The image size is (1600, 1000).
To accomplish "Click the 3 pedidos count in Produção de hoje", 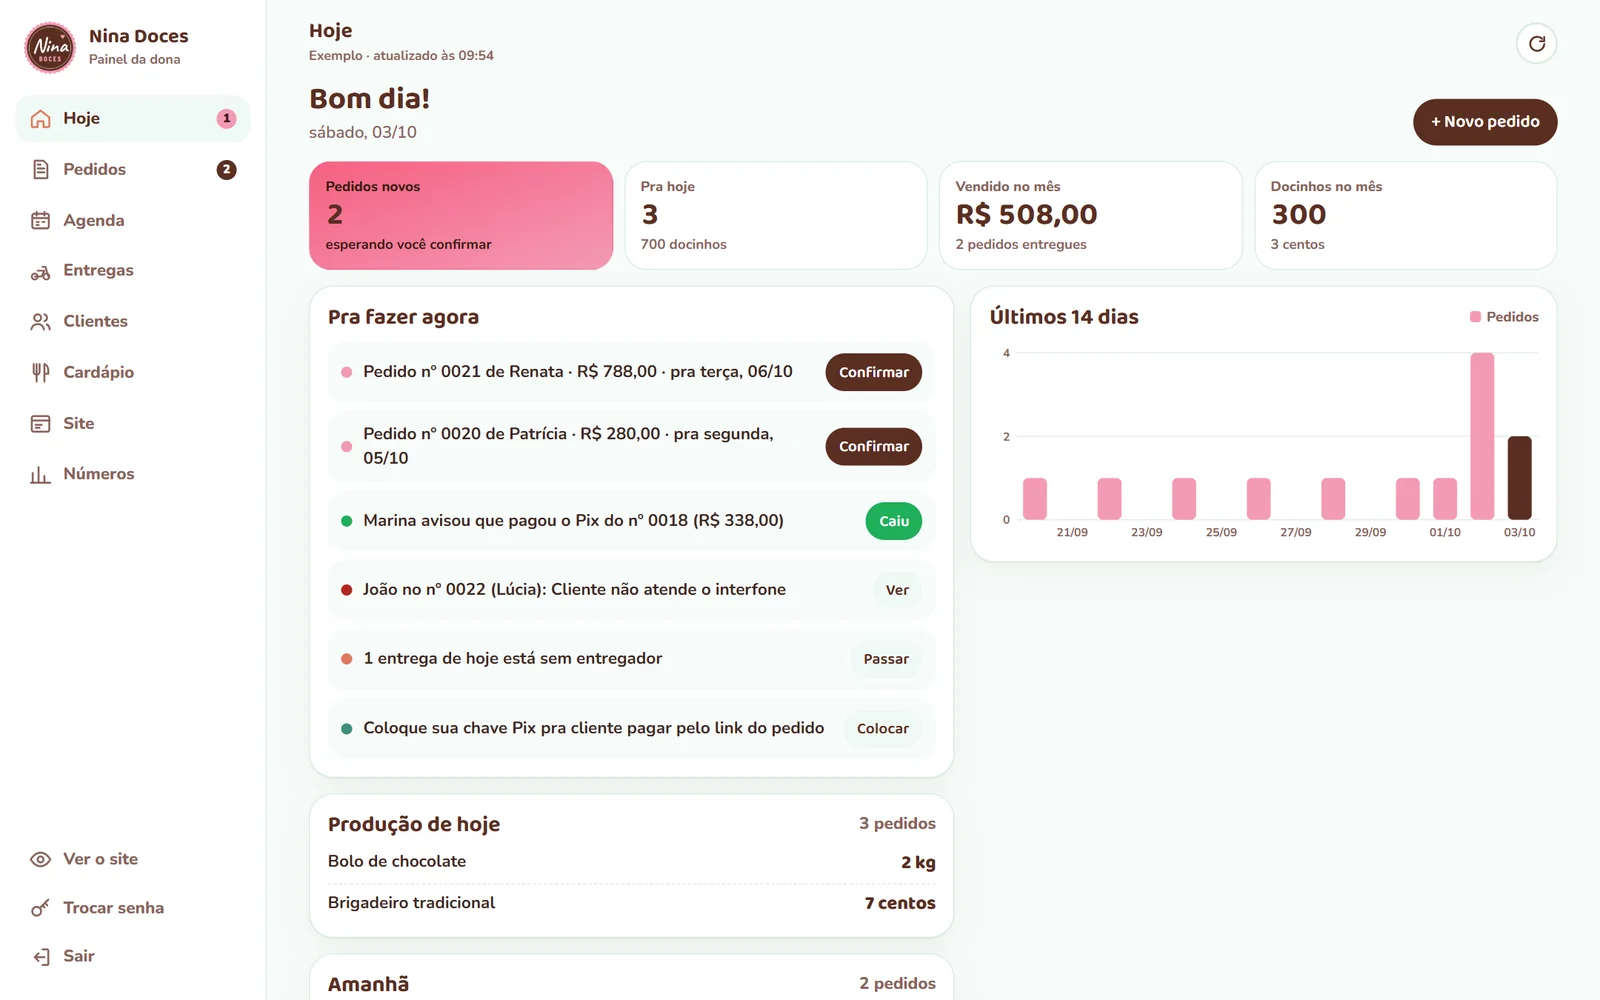I will pos(897,824).
